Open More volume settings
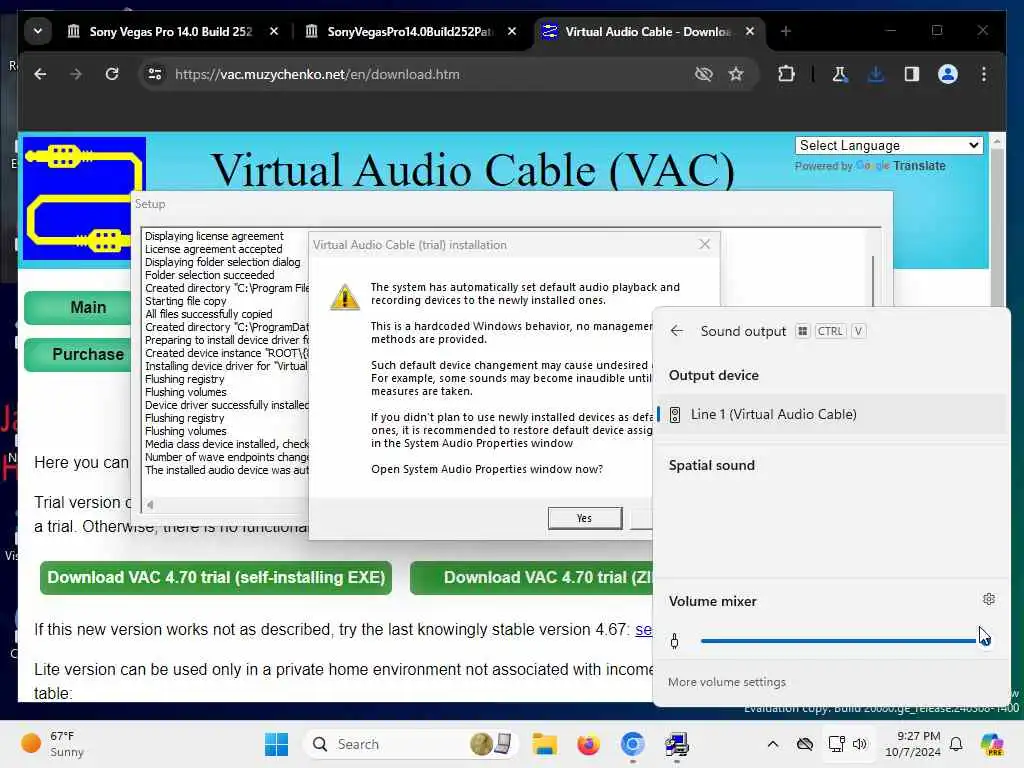Image resolution: width=1024 pixels, height=768 pixels. coord(727,682)
